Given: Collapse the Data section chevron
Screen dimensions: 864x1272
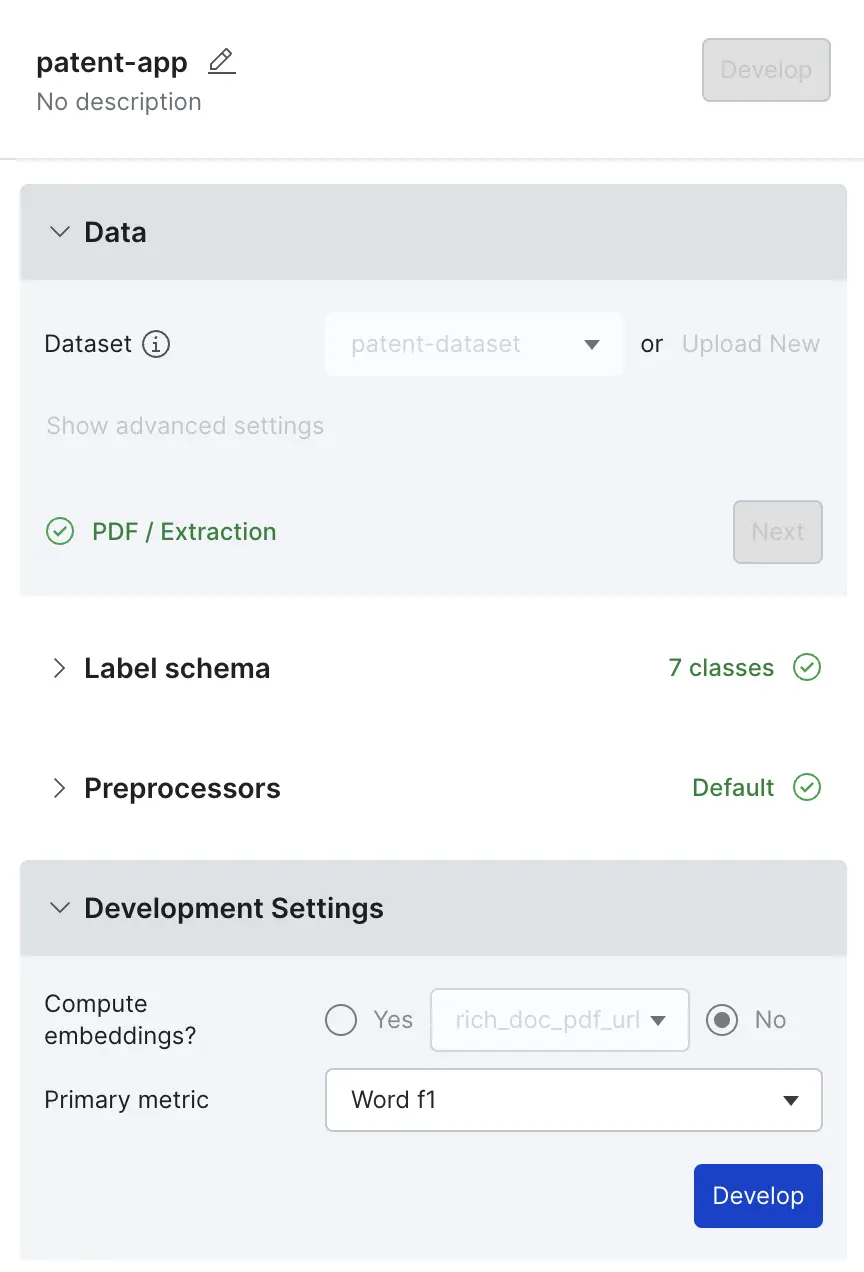Looking at the screenshot, I should click(x=60, y=232).
